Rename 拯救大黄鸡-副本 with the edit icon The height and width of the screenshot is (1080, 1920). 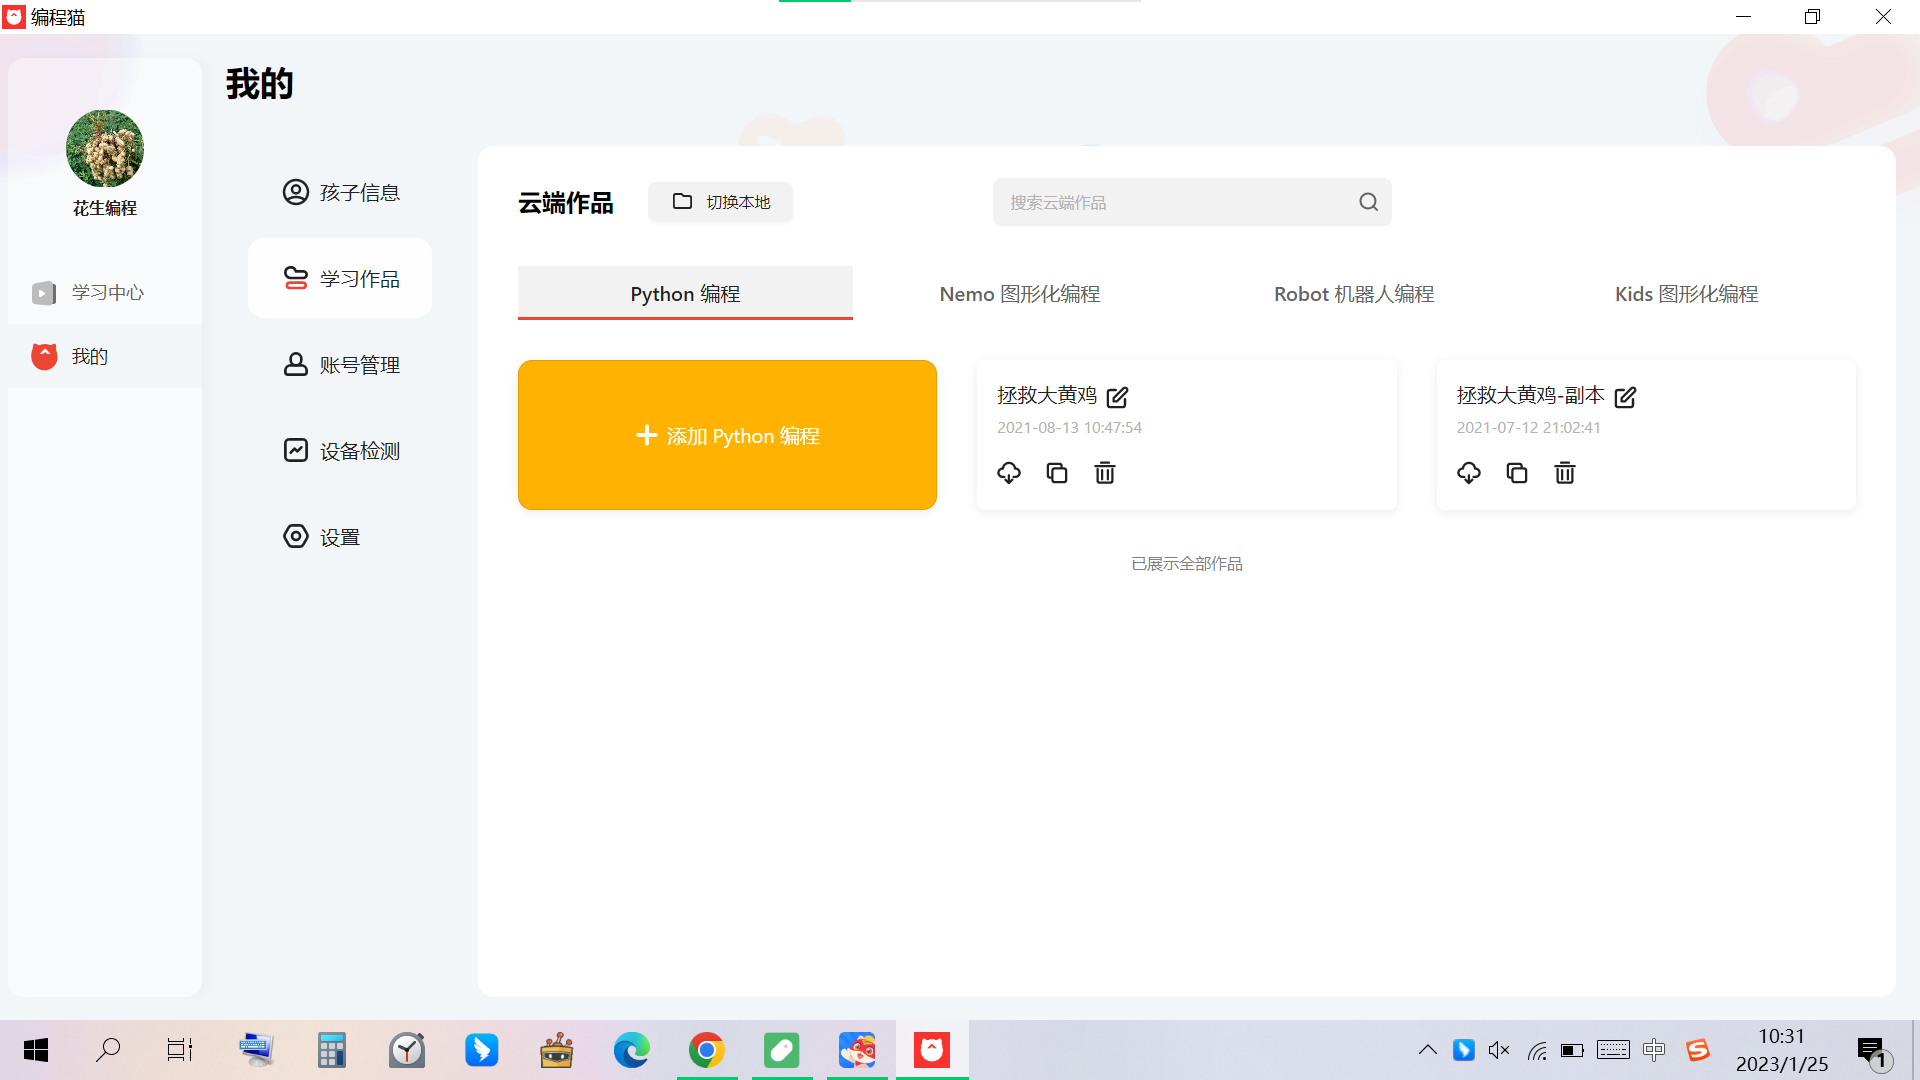(1625, 397)
